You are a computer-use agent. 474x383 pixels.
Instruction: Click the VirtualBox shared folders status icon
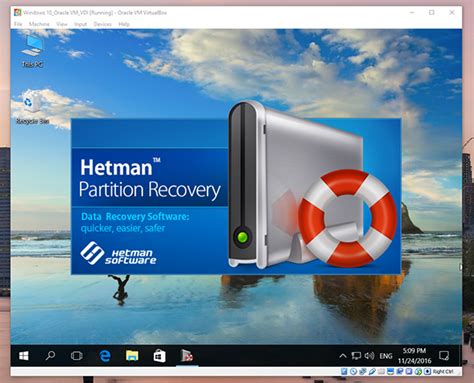381,371
